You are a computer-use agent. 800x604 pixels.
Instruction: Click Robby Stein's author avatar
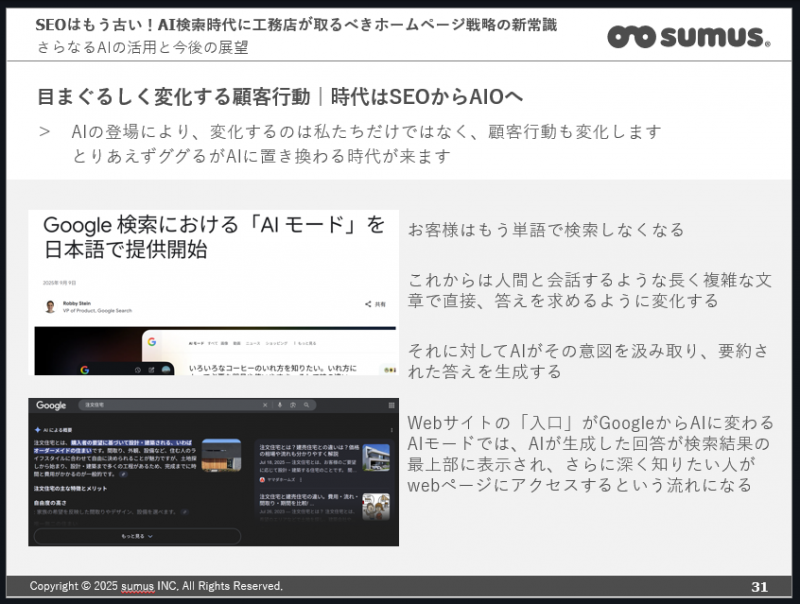(49, 306)
